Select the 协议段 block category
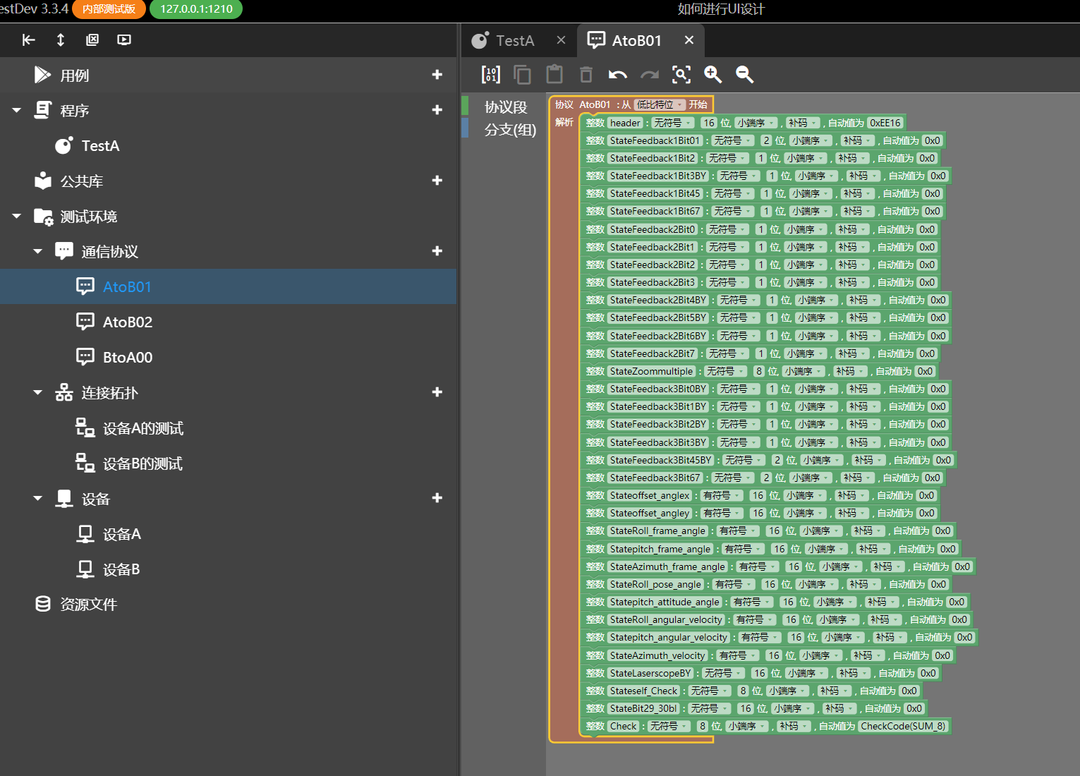 tap(506, 107)
